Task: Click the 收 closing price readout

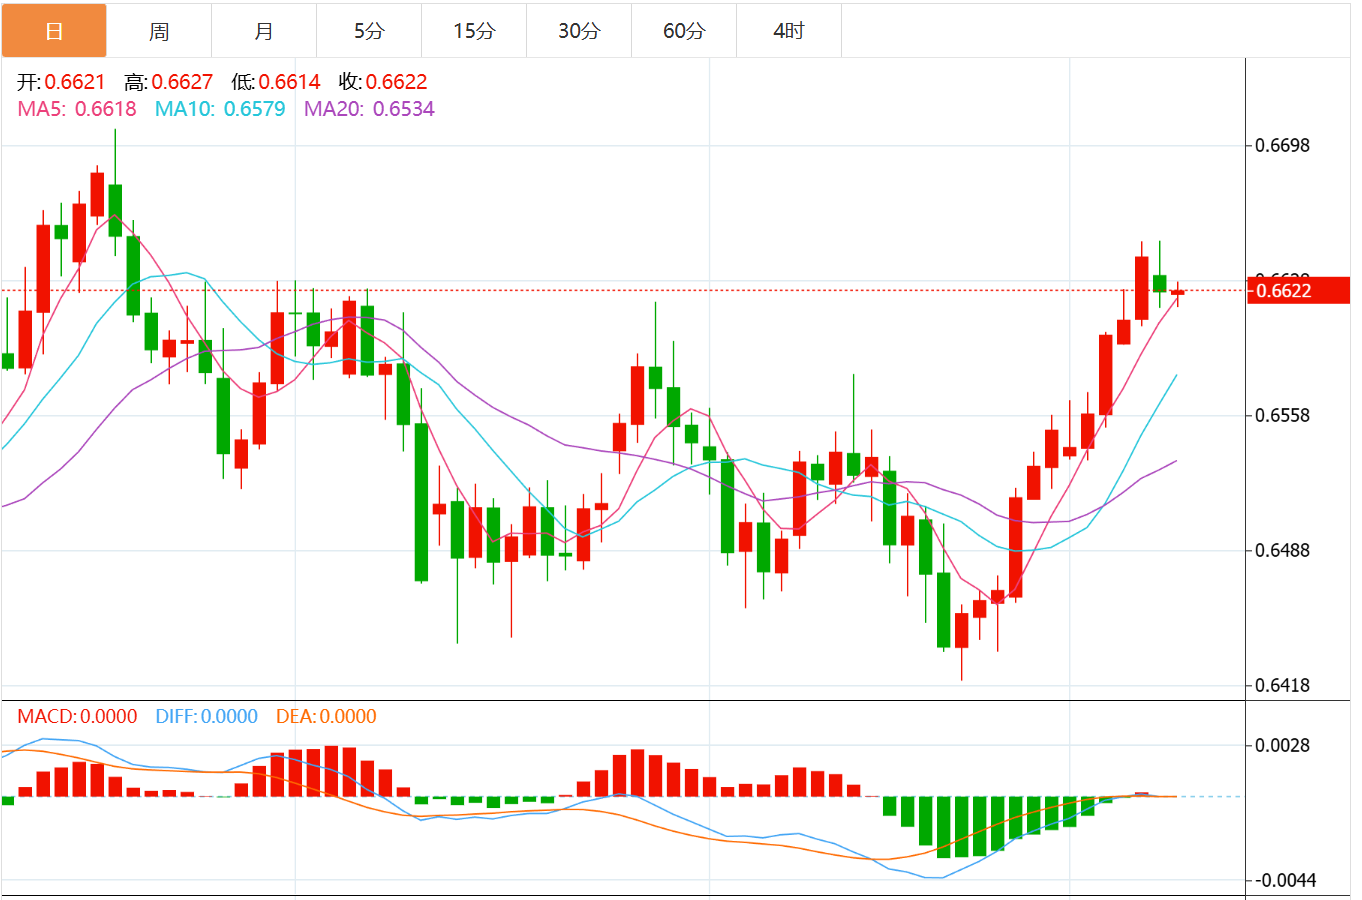Action: tap(383, 82)
